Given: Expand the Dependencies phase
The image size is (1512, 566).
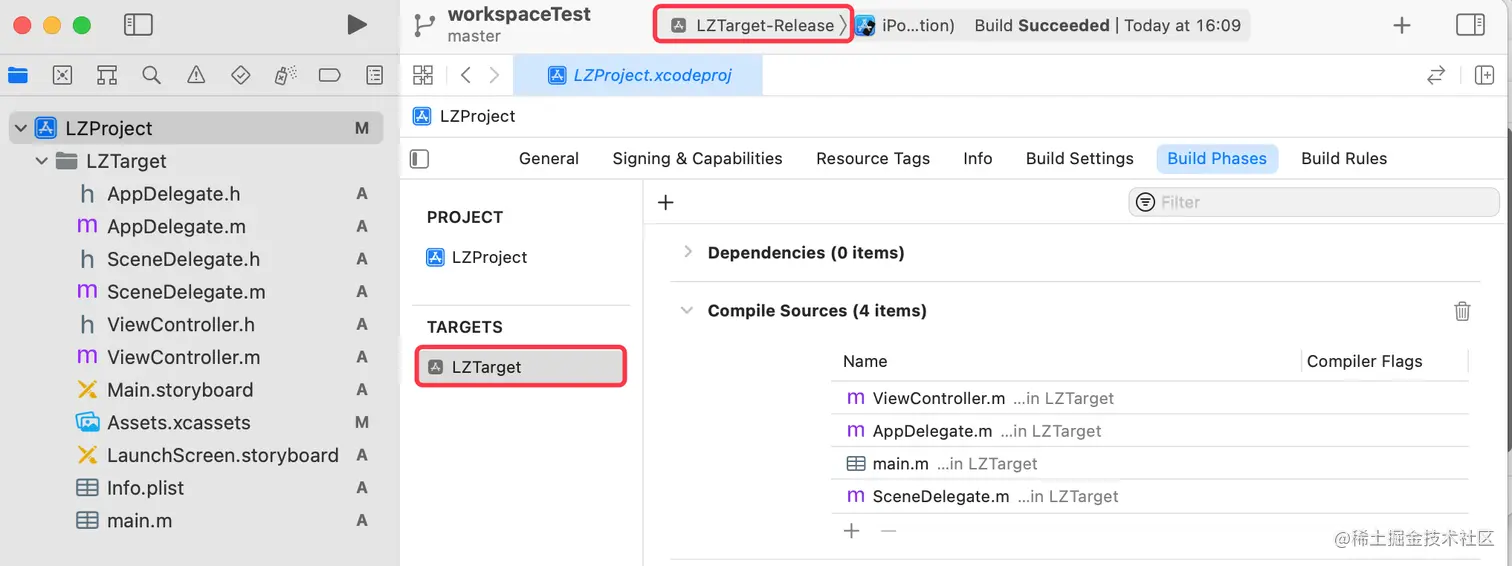Looking at the screenshot, I should 687,252.
